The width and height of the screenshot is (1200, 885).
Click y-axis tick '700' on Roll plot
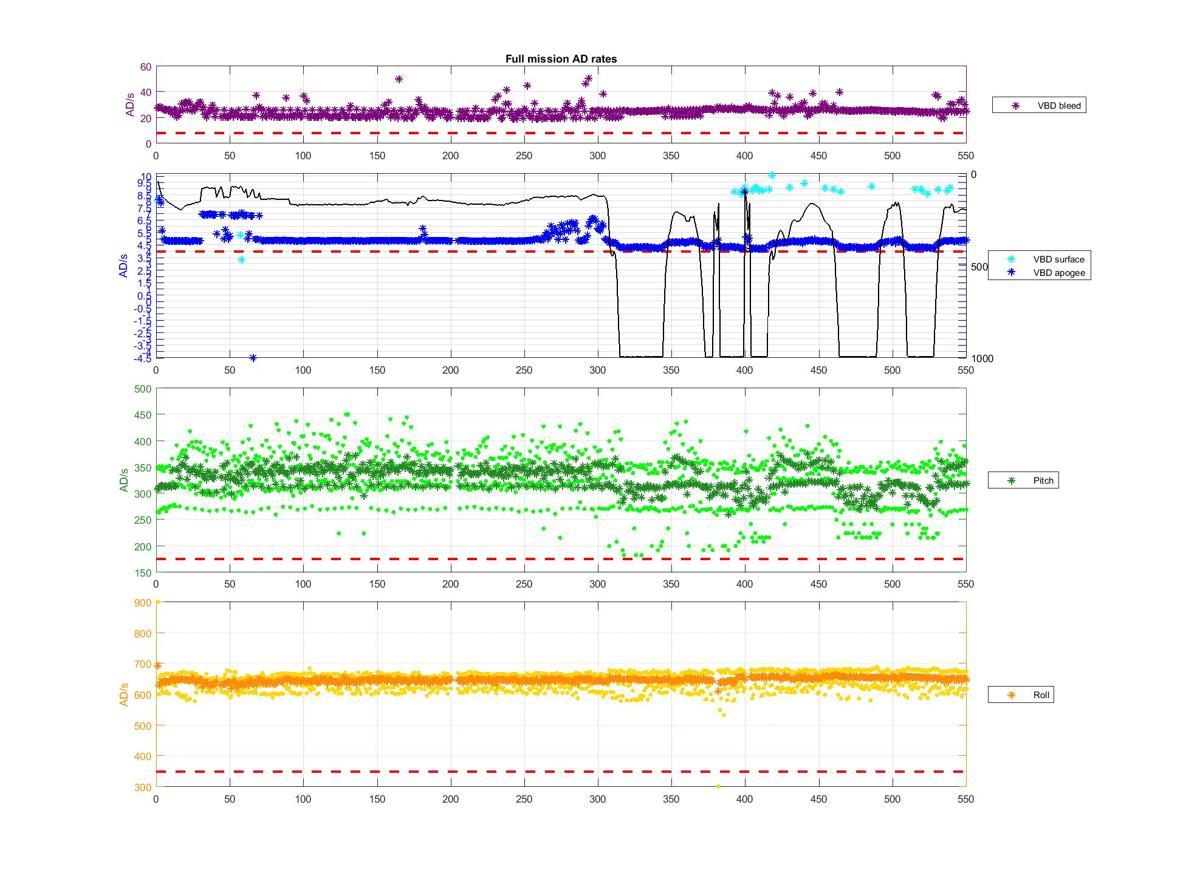point(143,664)
